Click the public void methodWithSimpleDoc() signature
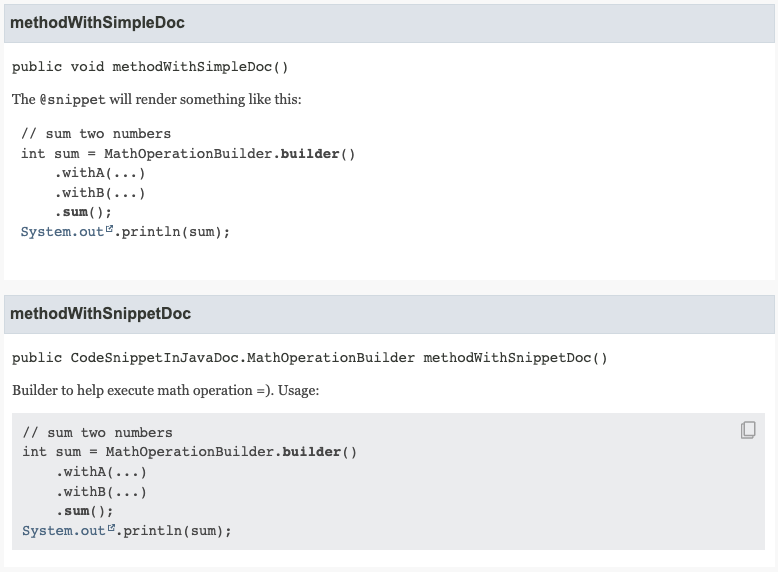The height and width of the screenshot is (572, 778). [x=150, y=67]
